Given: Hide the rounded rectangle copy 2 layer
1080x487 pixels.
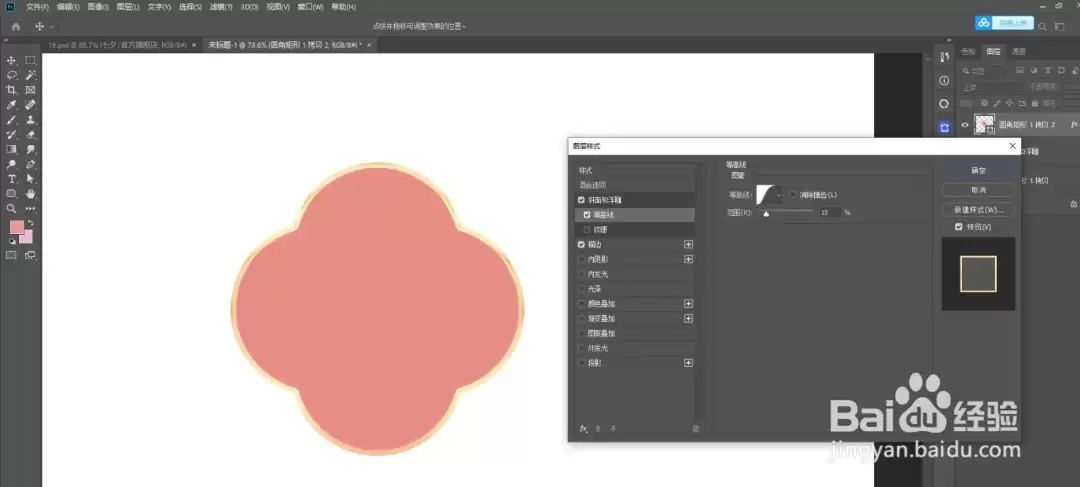Looking at the screenshot, I should click(964, 125).
